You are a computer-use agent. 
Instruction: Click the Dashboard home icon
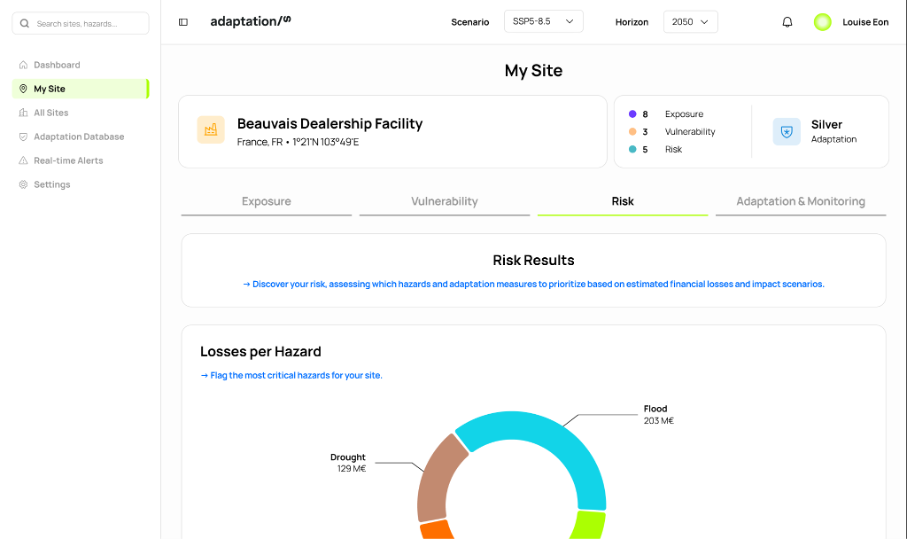coord(24,65)
